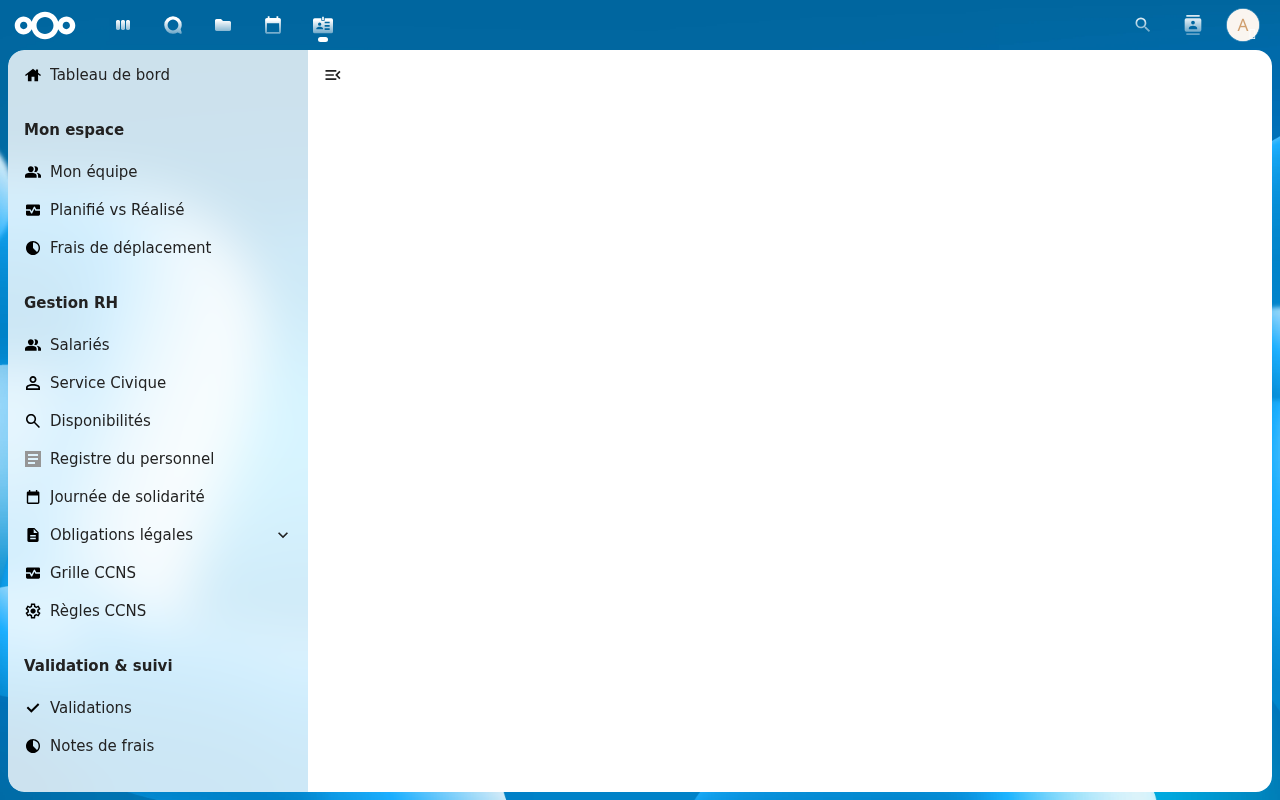The height and width of the screenshot is (800, 1280).
Task: Click the list icon beside Registre du personnel
Action: [33, 459]
